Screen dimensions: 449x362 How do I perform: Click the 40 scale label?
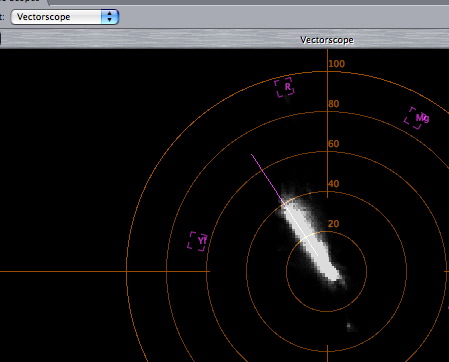(334, 184)
